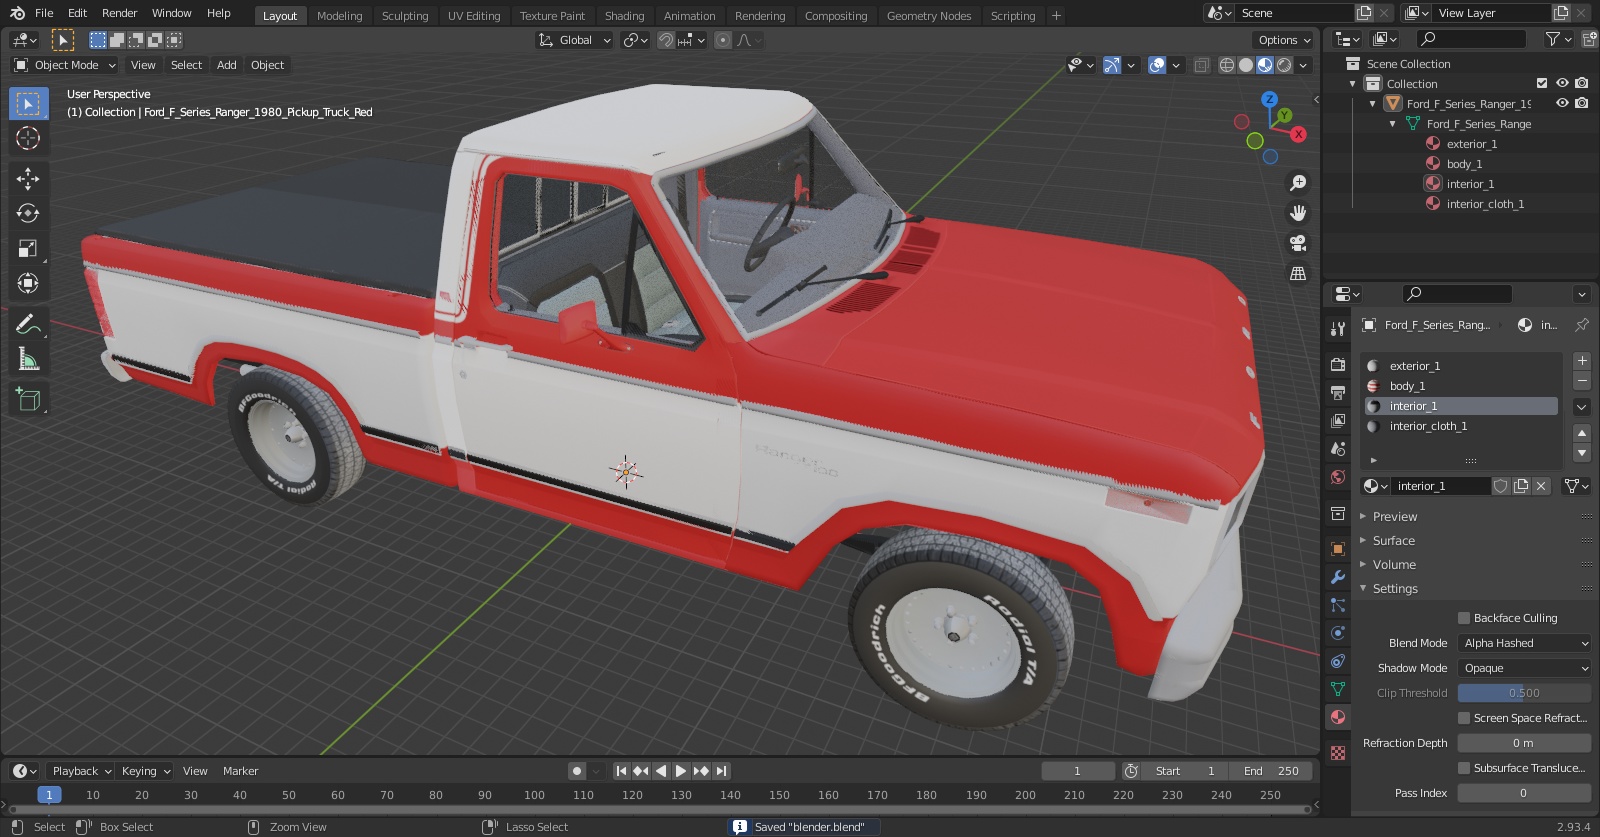Open Output properties tab
This screenshot has width=1600, height=837.
click(x=1338, y=393)
